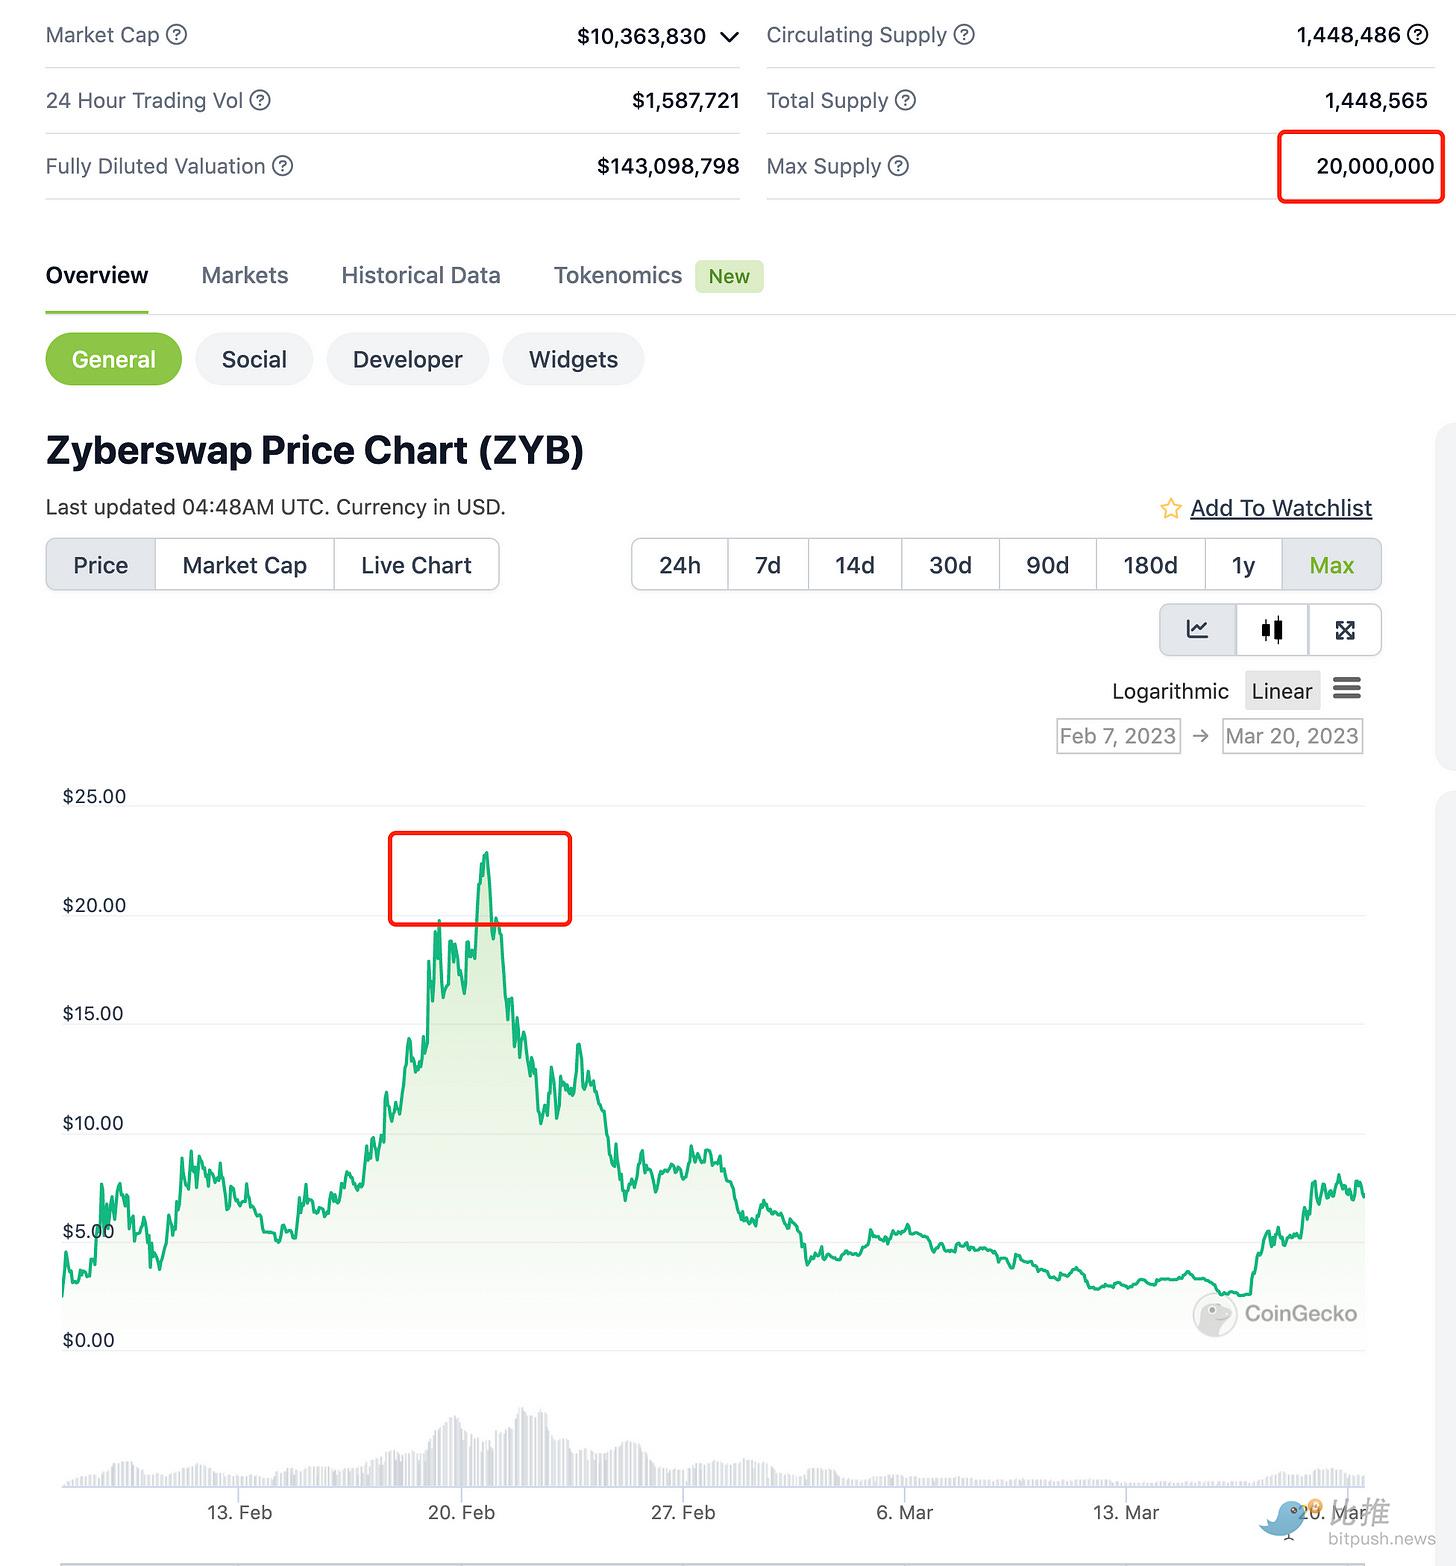The width and height of the screenshot is (1456, 1566).
Task: Click the Market Cap info icon
Action: click(x=177, y=35)
